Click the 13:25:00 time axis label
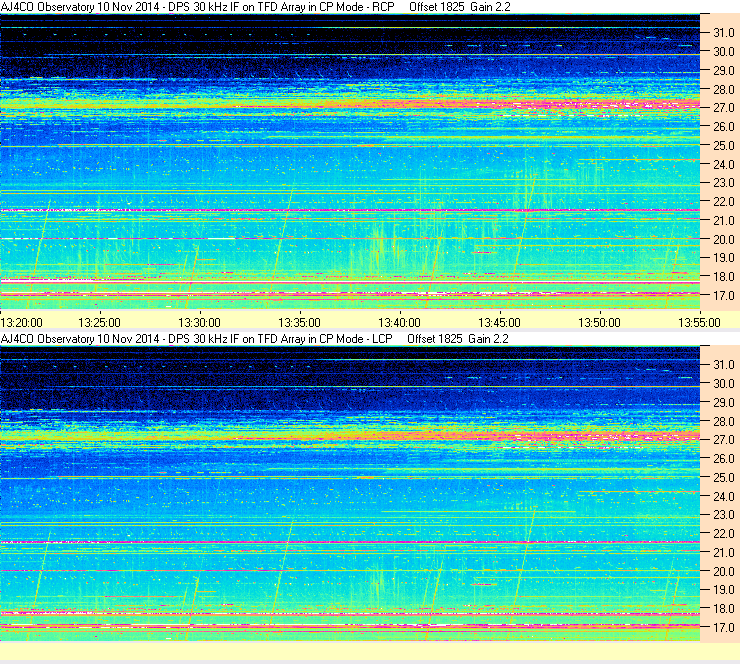 [x=99, y=323]
